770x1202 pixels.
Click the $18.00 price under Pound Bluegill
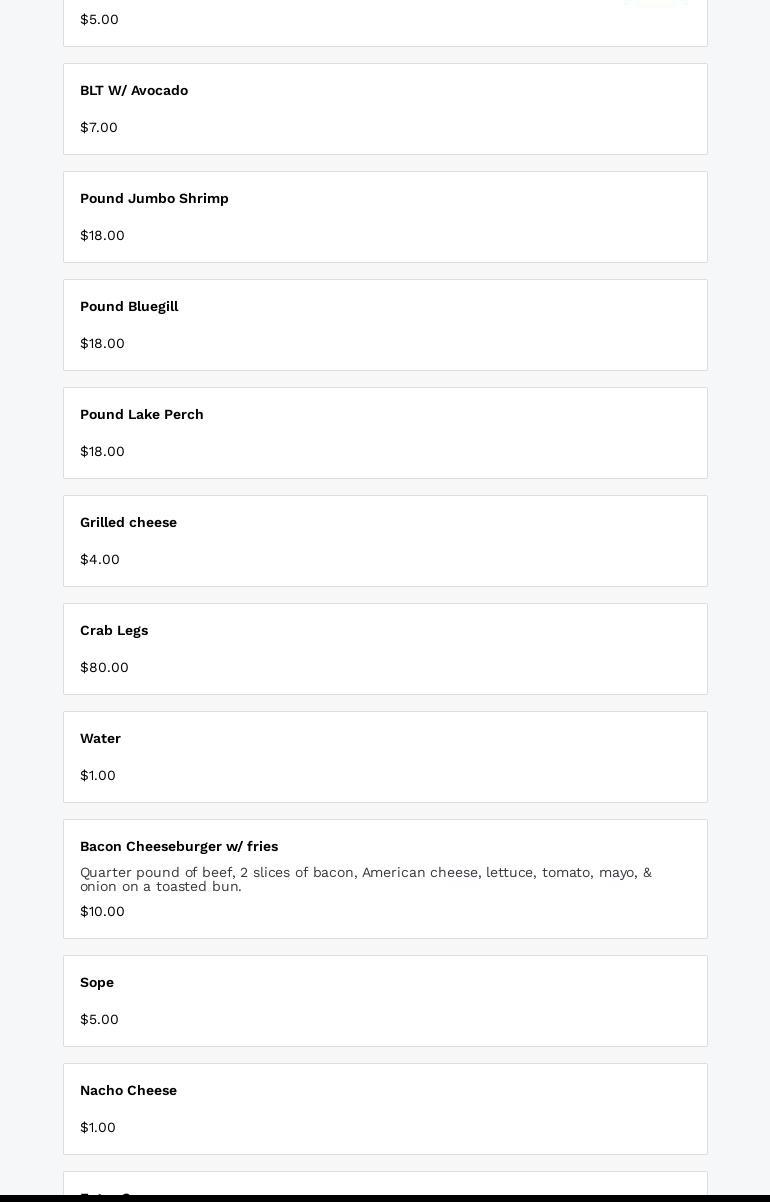coord(102,343)
